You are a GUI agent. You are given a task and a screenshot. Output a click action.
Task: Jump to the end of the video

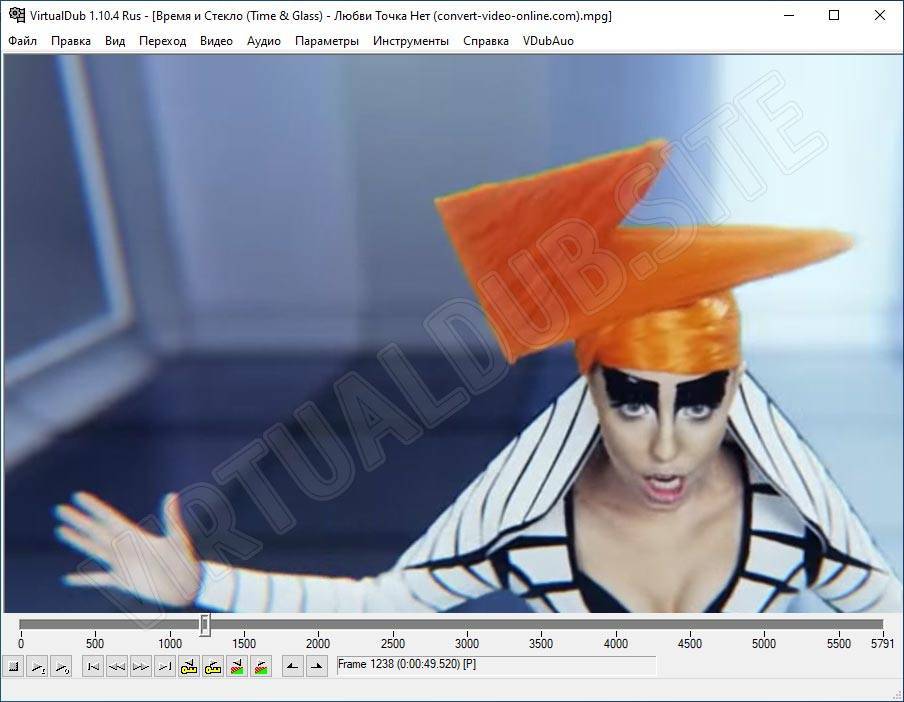click(x=165, y=666)
